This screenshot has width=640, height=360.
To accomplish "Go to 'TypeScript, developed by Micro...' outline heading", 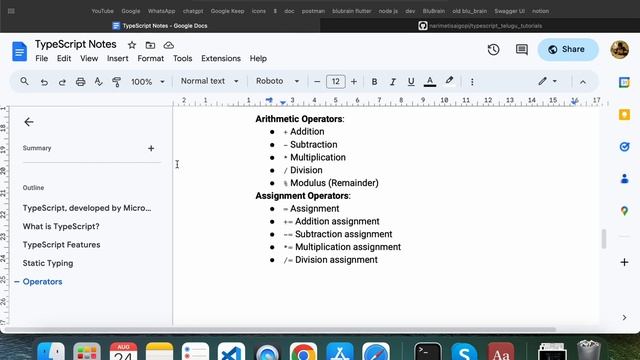I will [x=87, y=208].
